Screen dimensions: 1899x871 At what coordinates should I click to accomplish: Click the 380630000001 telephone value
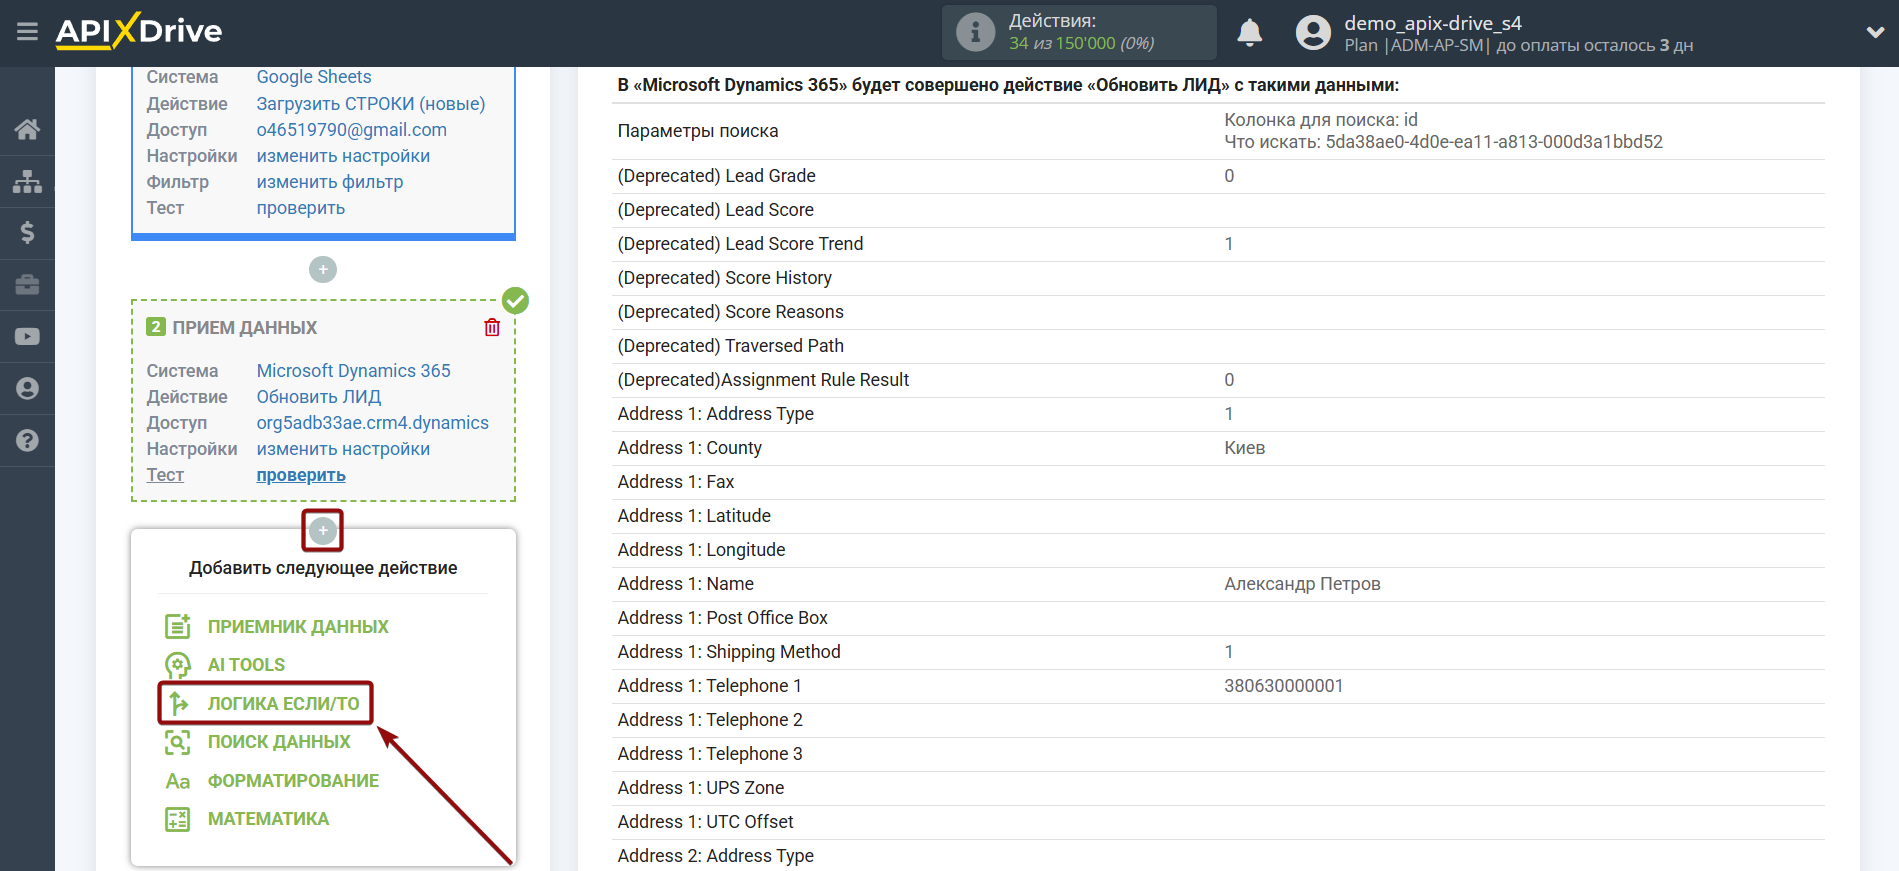tap(1284, 686)
